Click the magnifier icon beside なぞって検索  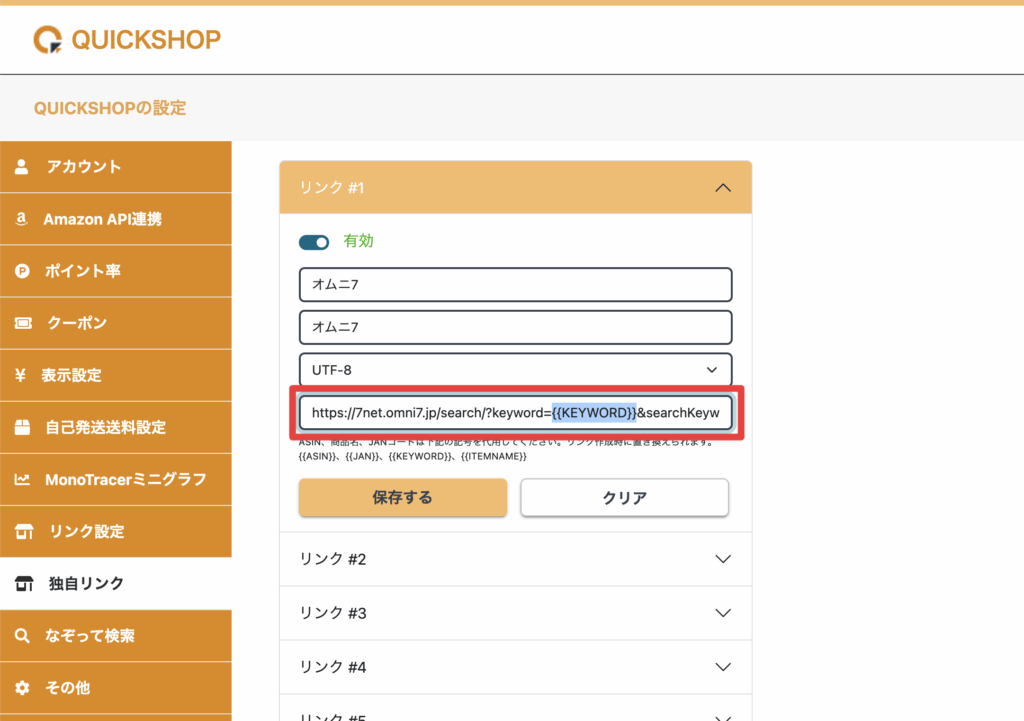coord(22,635)
